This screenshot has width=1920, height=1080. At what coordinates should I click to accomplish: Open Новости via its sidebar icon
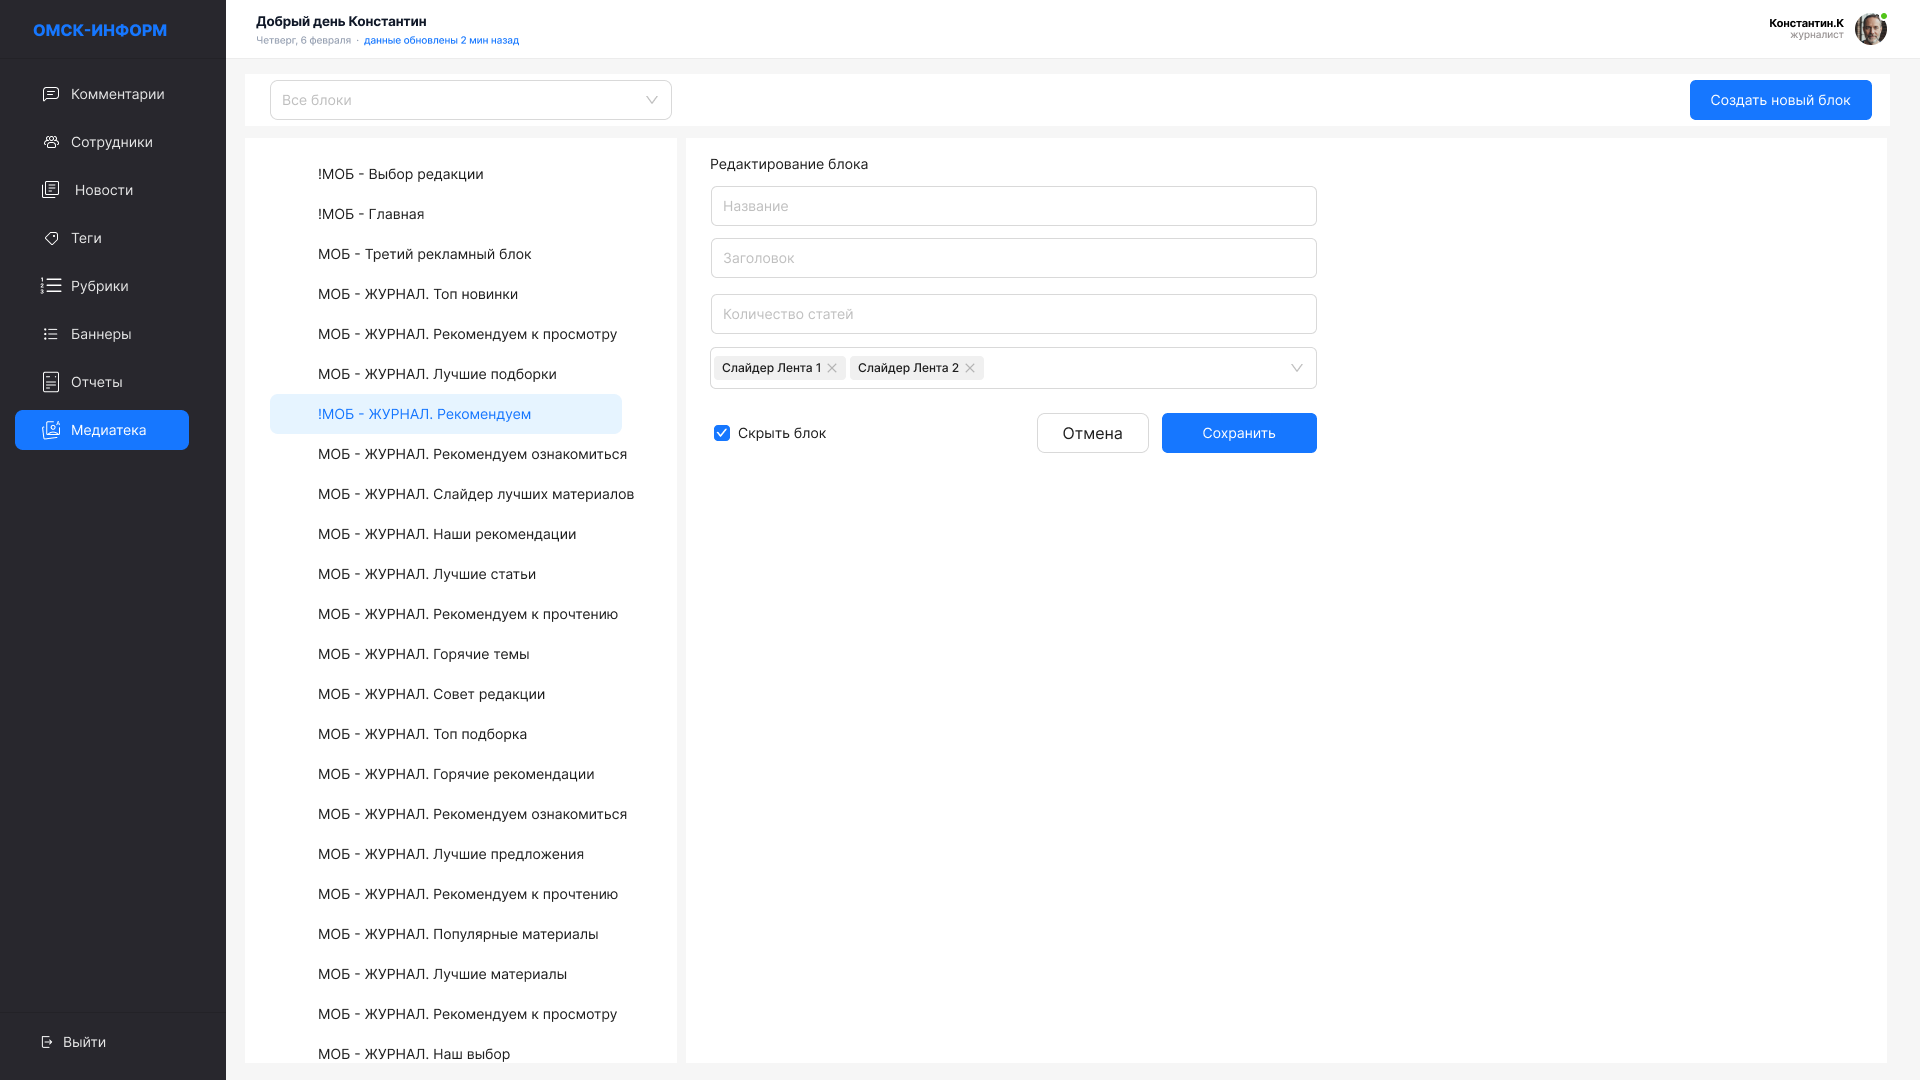pyautogui.click(x=51, y=189)
